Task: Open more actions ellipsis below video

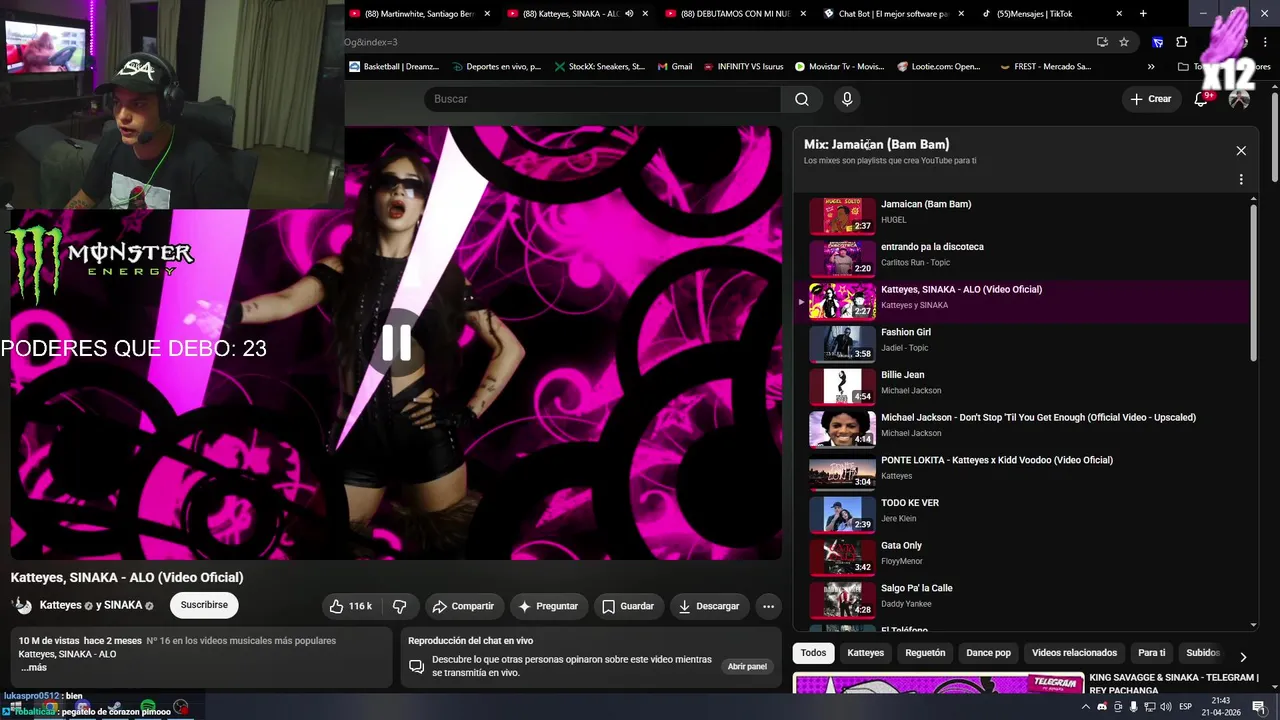Action: point(768,606)
